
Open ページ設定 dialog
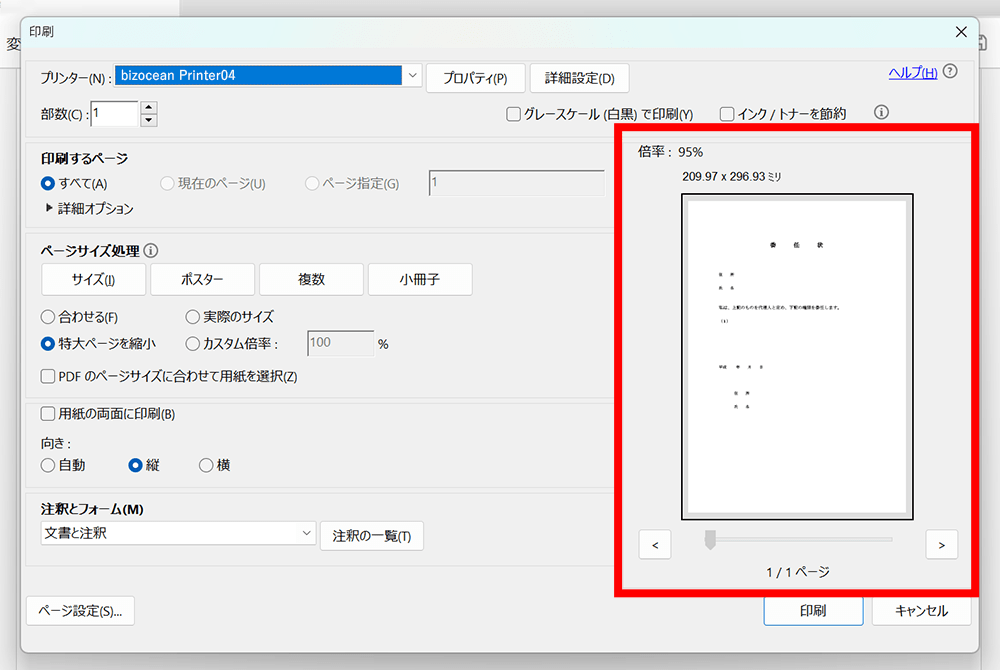click(x=80, y=611)
